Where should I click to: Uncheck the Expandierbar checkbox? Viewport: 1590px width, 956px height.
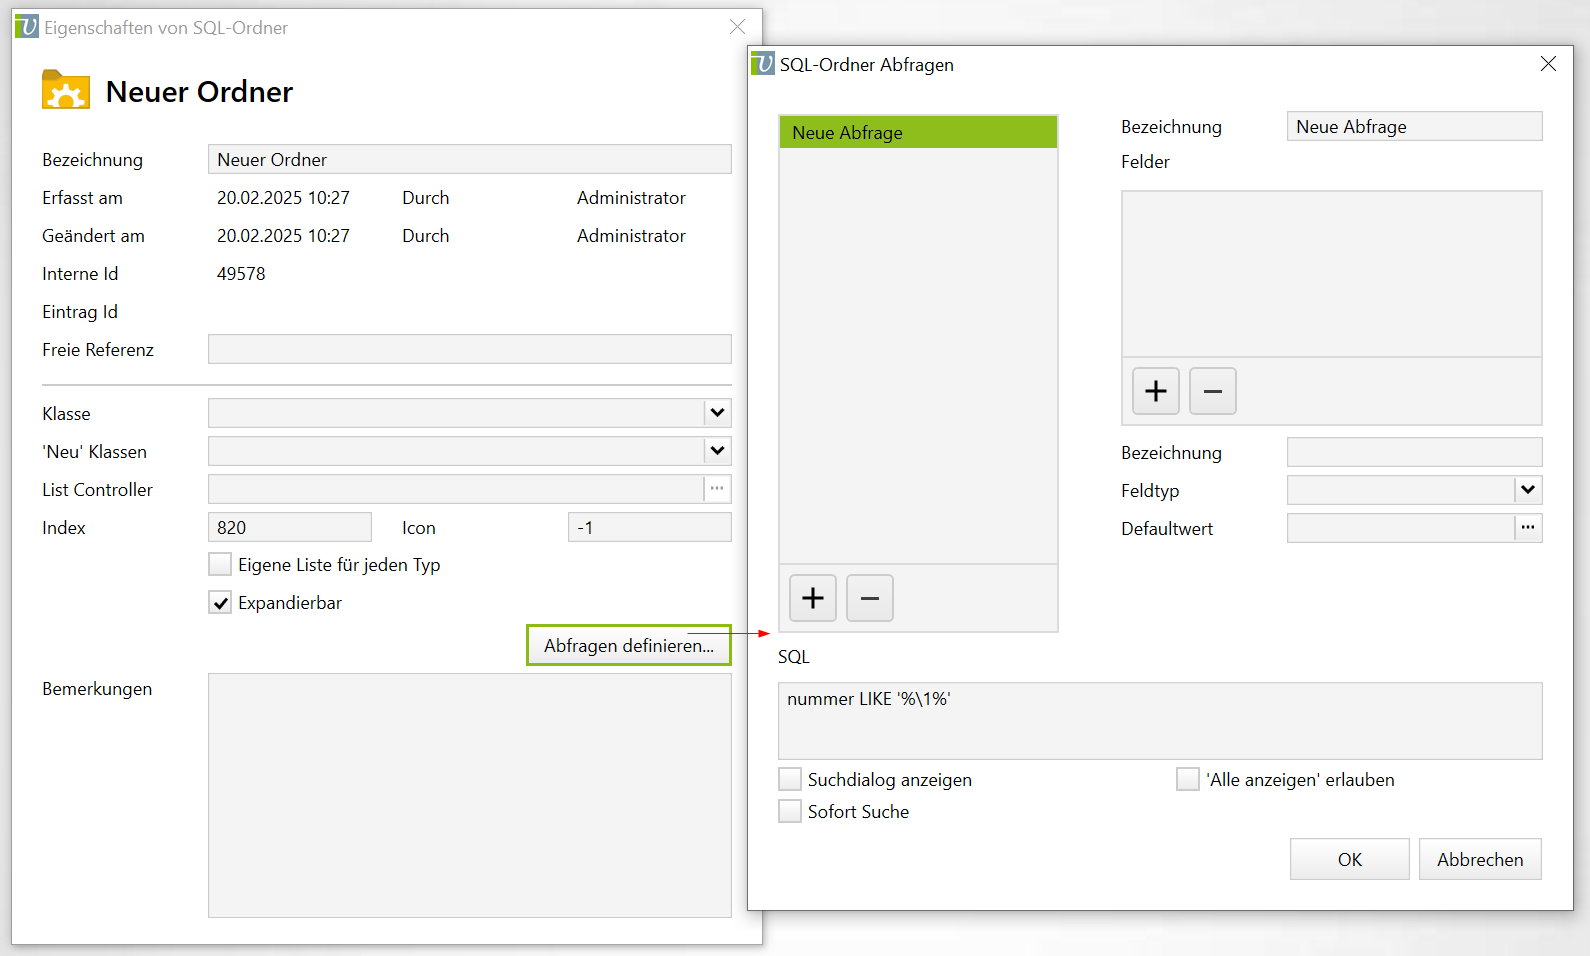[x=220, y=603]
